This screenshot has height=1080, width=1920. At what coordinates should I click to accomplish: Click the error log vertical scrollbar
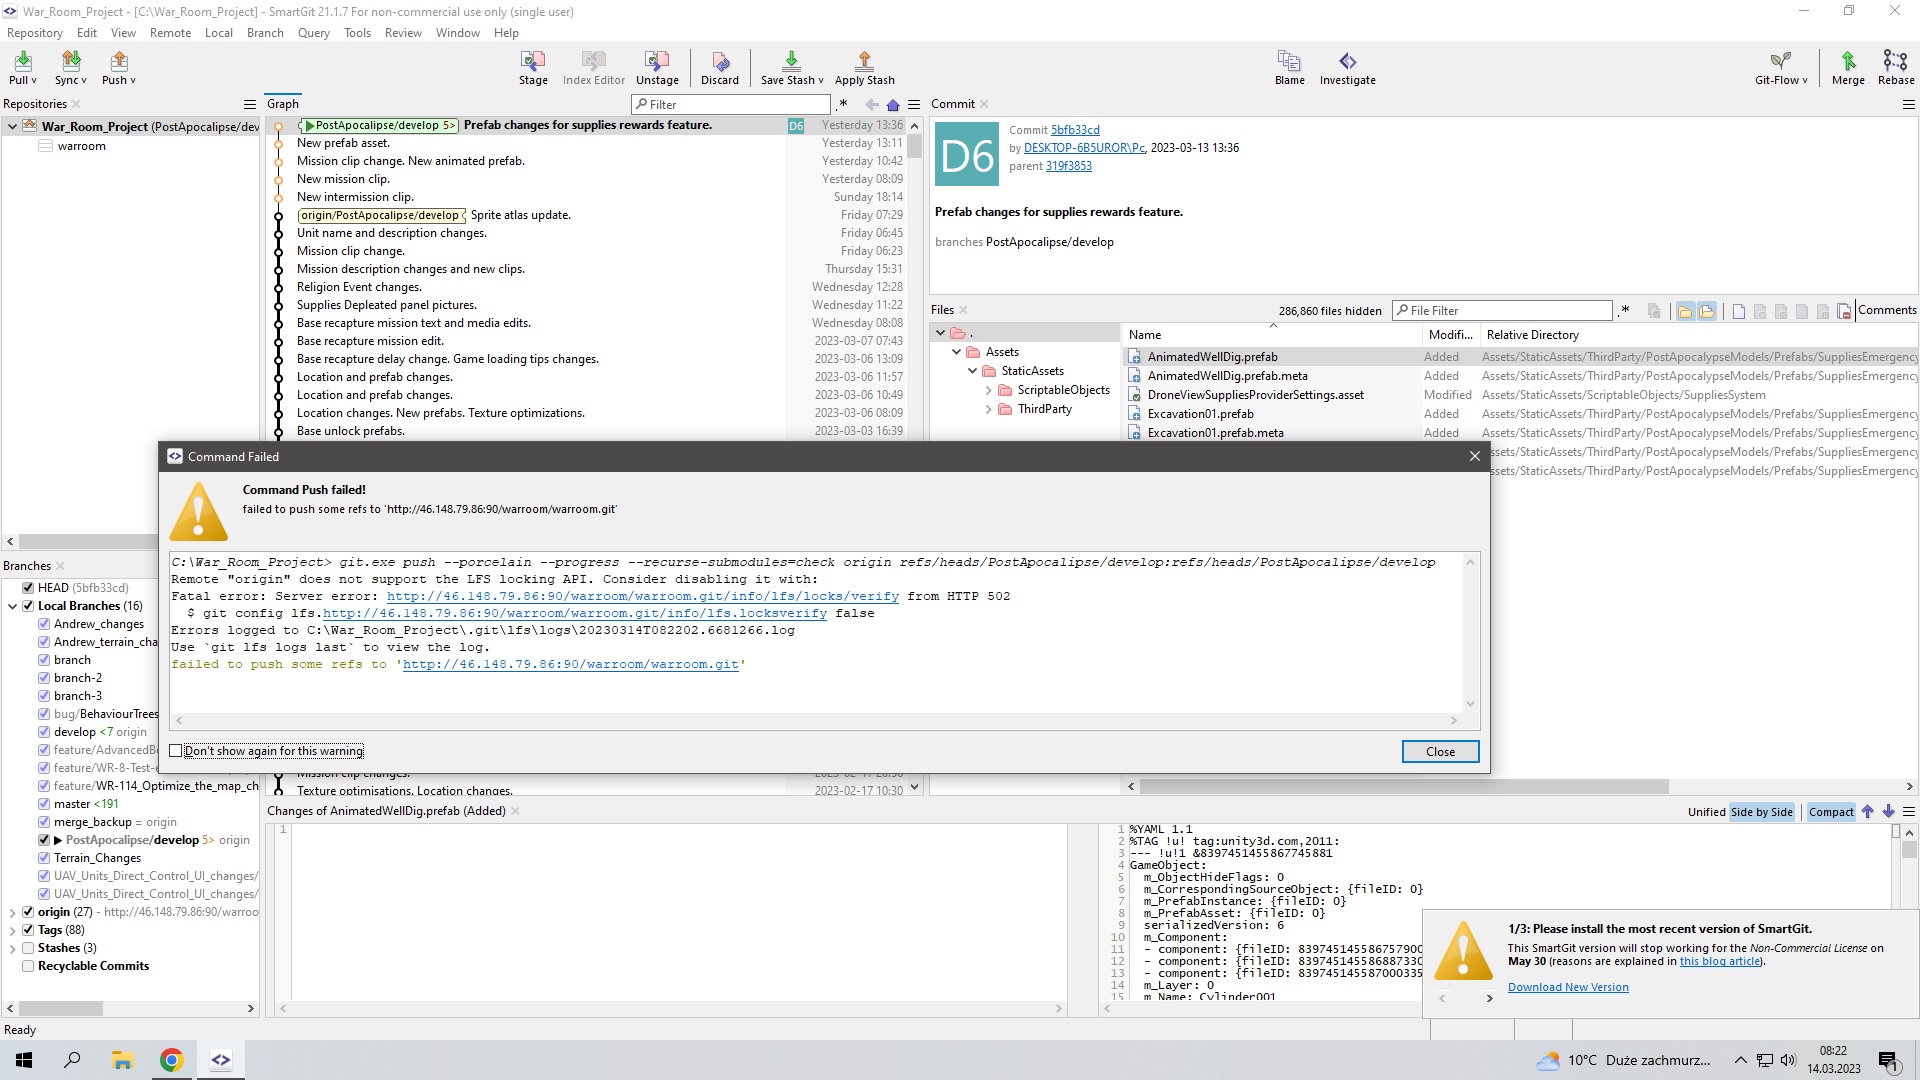[x=1470, y=632]
